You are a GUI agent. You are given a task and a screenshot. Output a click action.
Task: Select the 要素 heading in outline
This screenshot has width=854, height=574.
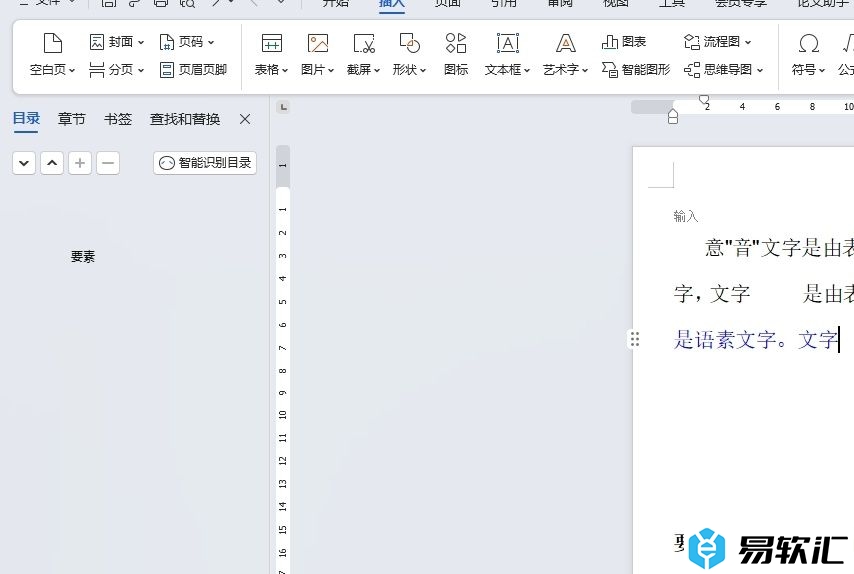click(83, 257)
